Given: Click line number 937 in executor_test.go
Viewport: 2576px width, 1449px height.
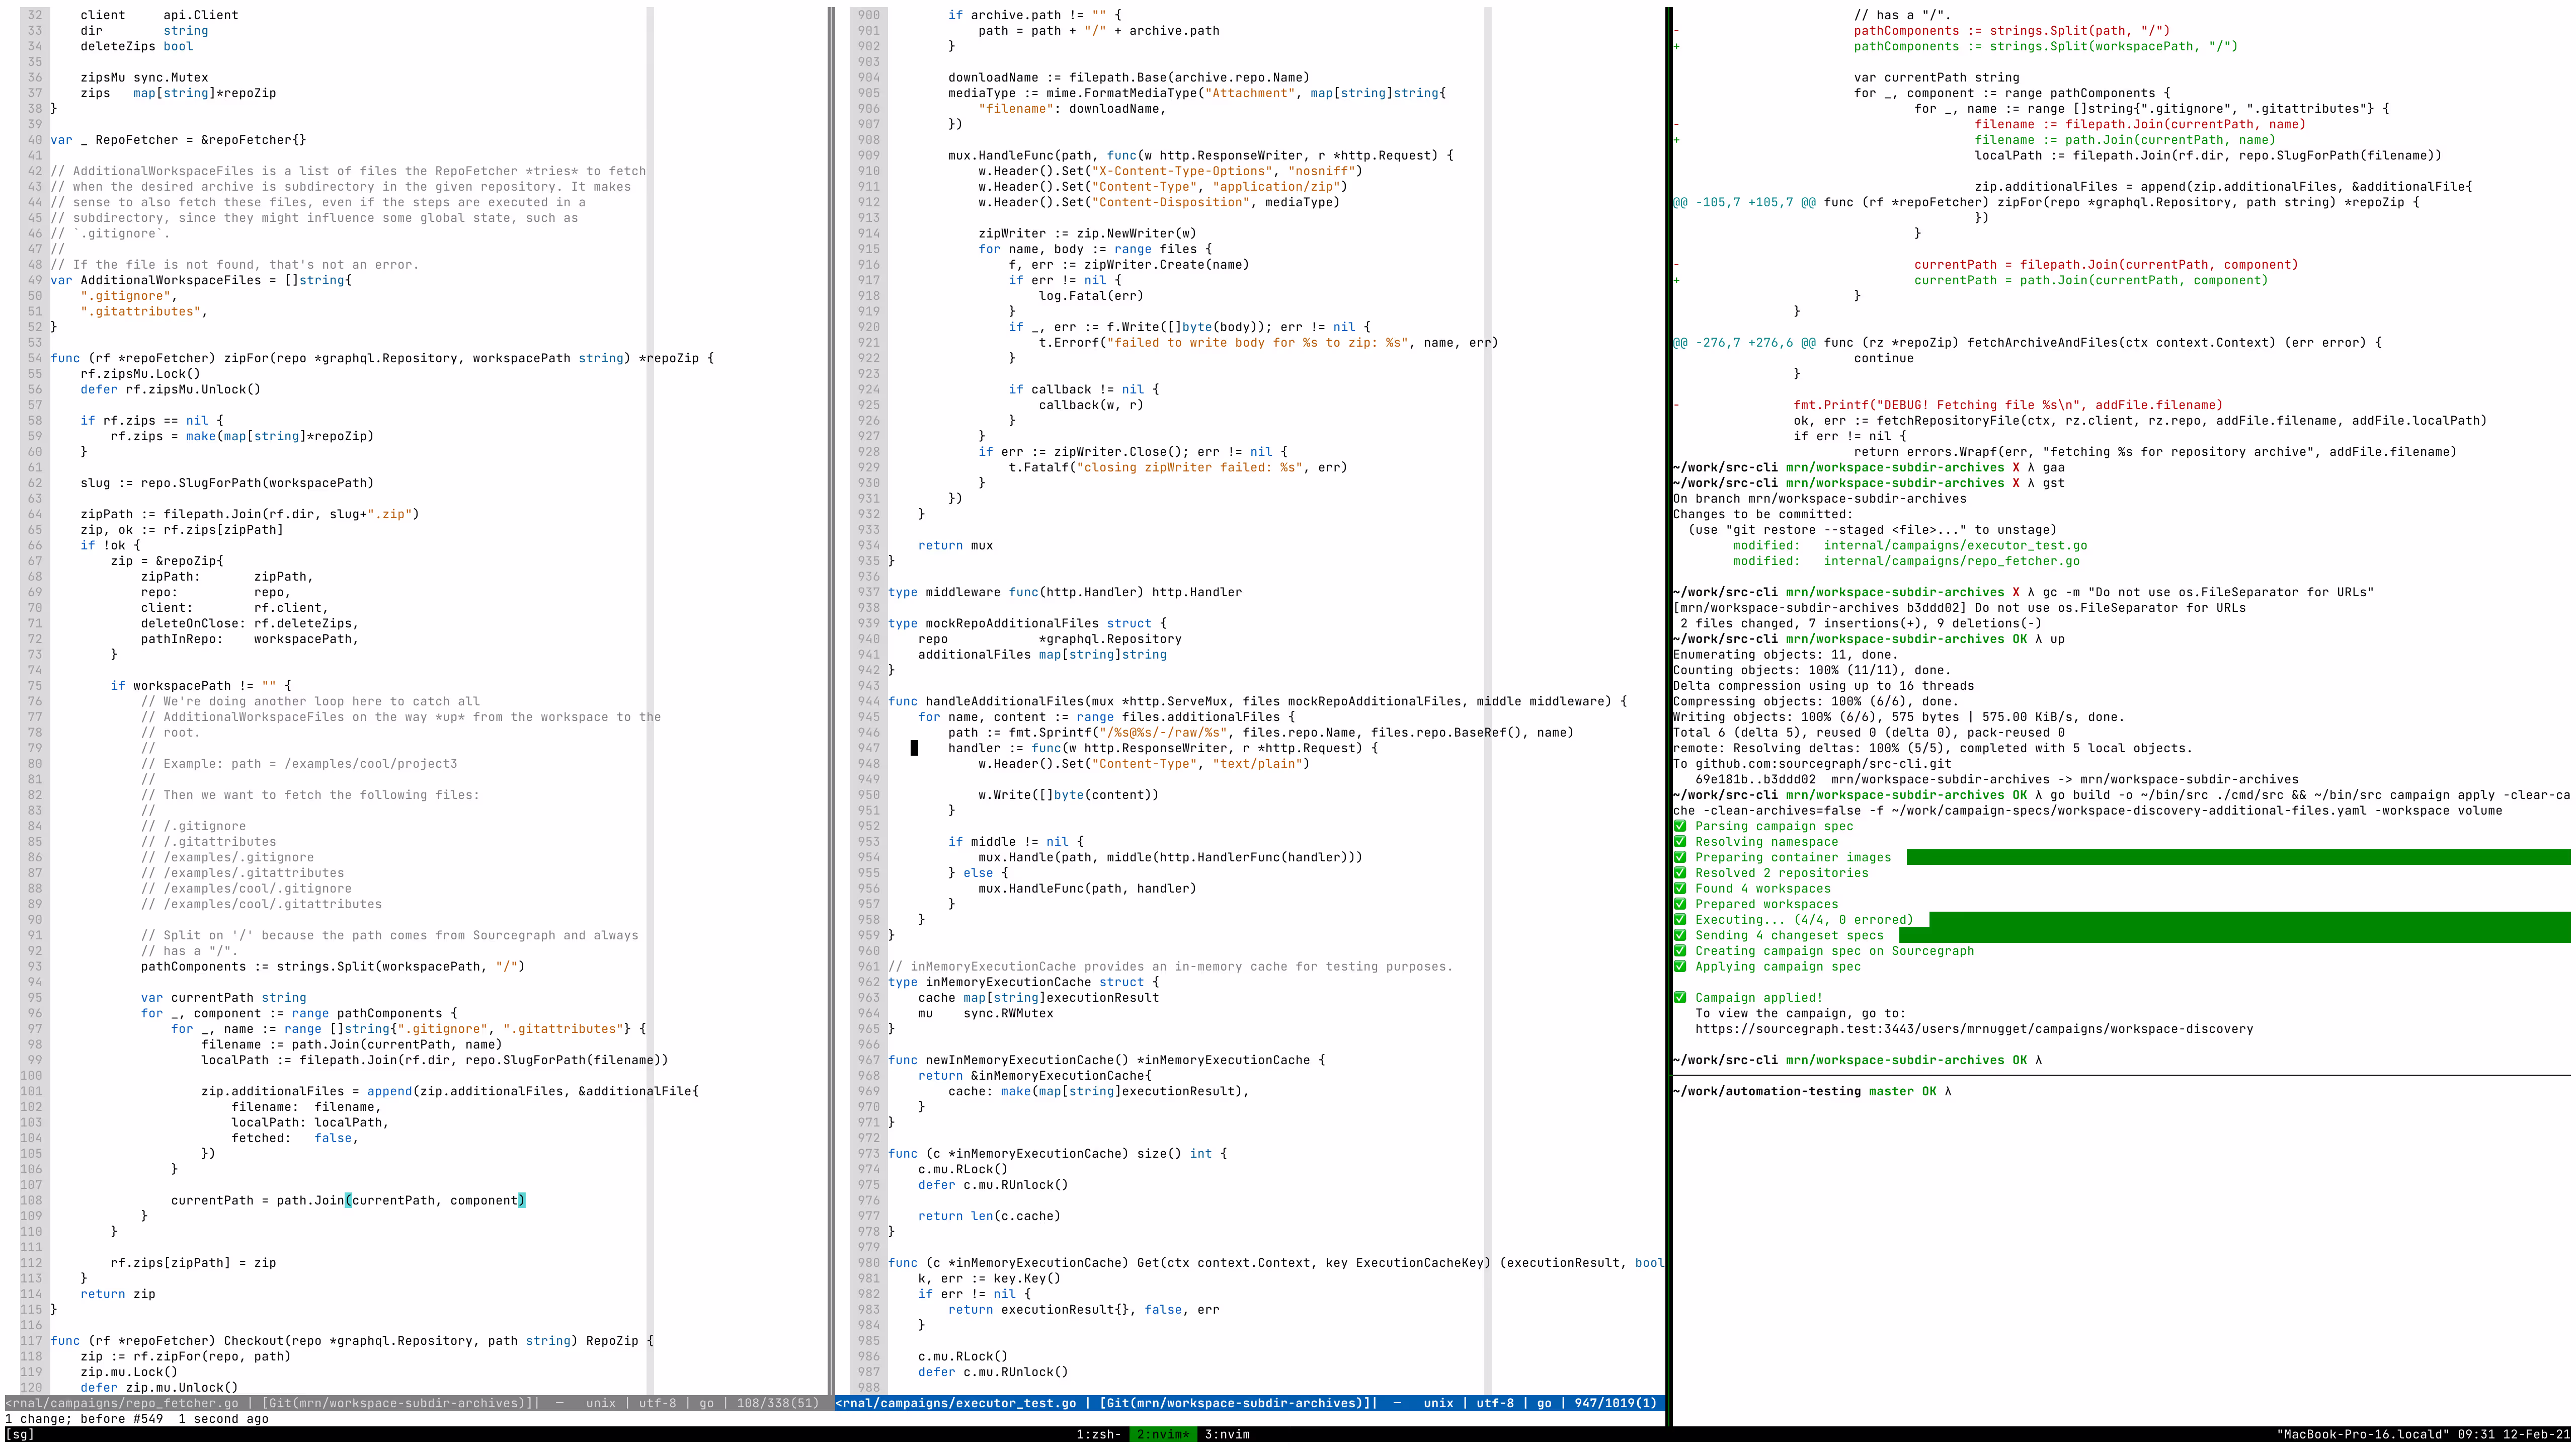Looking at the screenshot, I should [869, 592].
